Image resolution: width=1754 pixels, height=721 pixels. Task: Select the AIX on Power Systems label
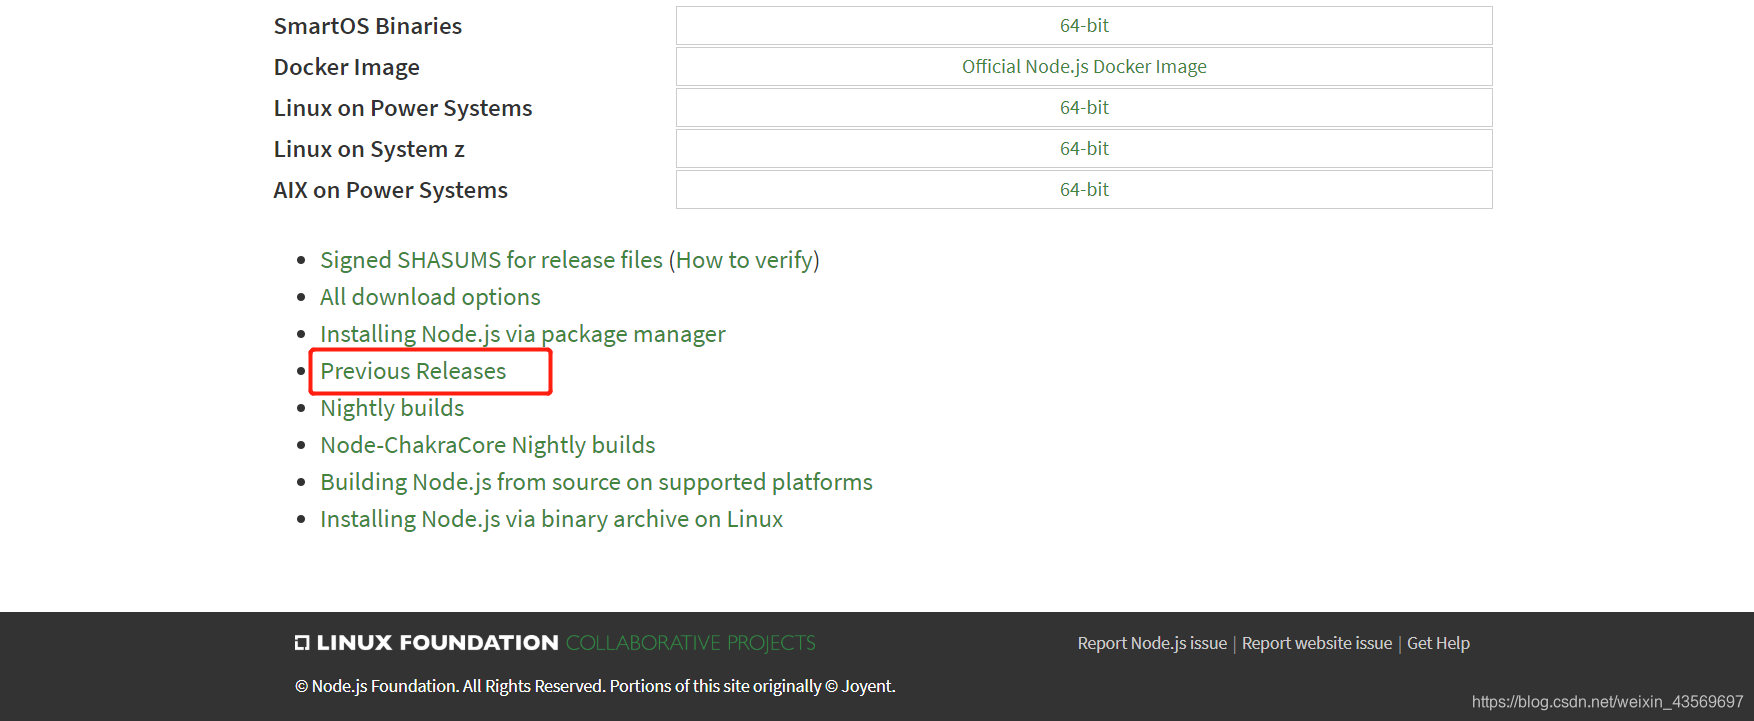(x=391, y=190)
